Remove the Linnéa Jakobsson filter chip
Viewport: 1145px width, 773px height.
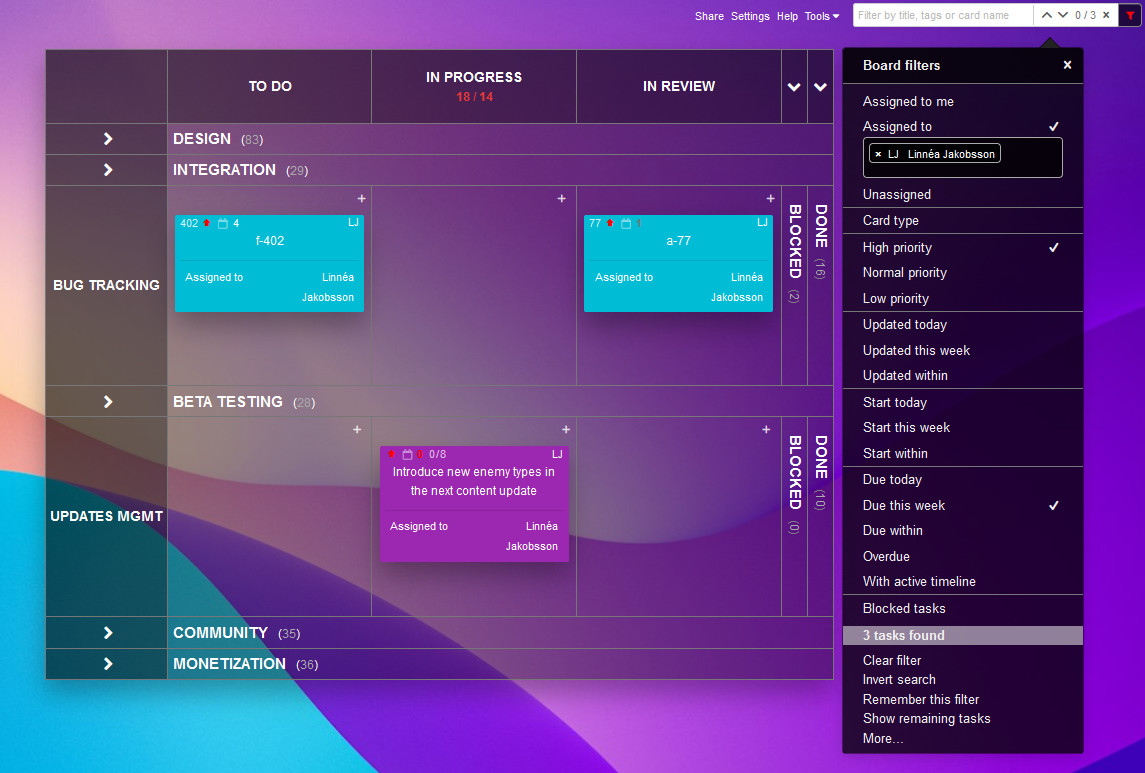pyautogui.click(x=879, y=154)
